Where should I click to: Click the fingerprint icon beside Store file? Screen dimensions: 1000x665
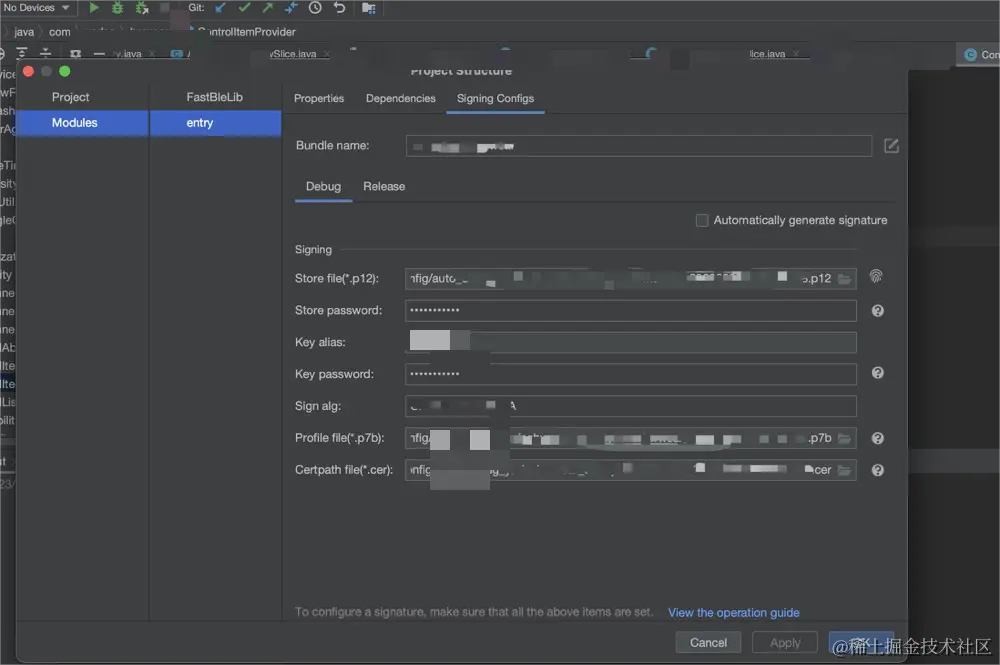tap(876, 276)
